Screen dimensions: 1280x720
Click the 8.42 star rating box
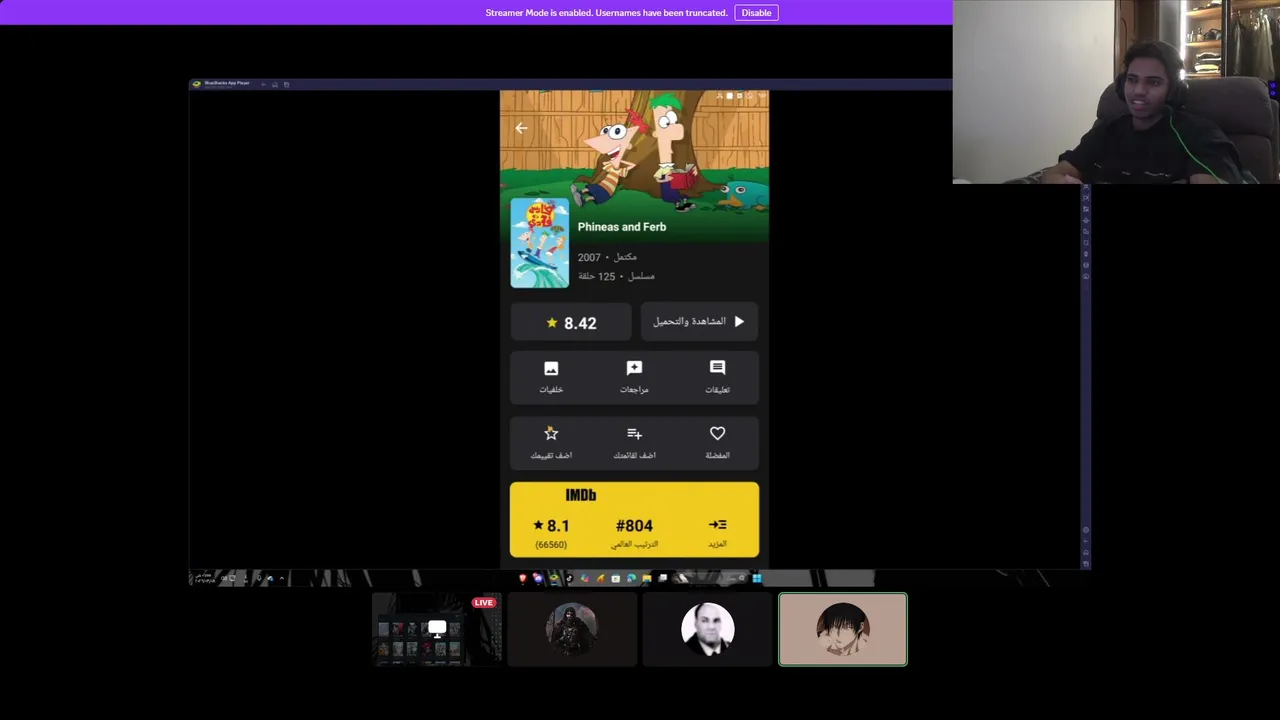[x=571, y=323]
